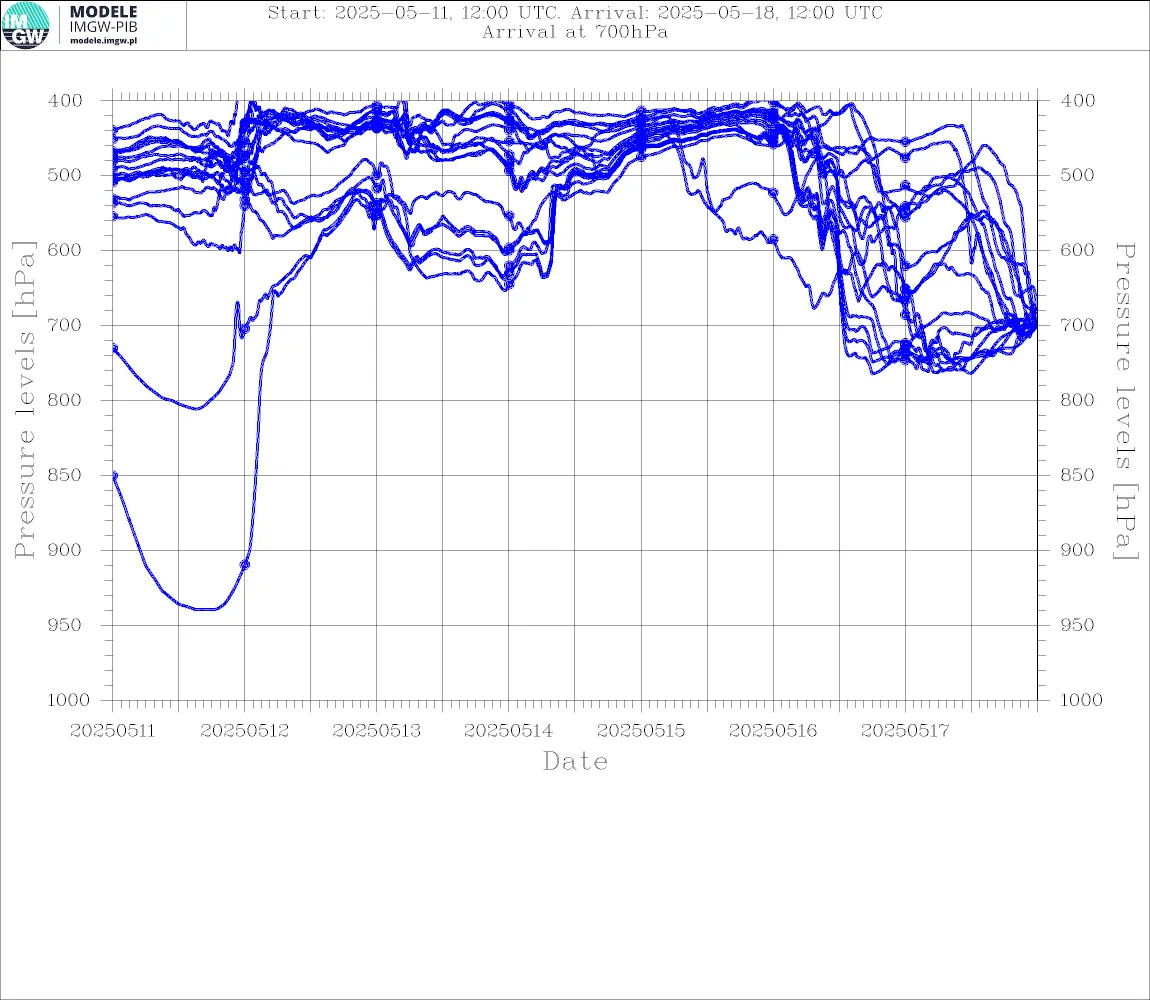Click the date label 20250511
Screen dimensions: 1150x1000
pos(113,731)
